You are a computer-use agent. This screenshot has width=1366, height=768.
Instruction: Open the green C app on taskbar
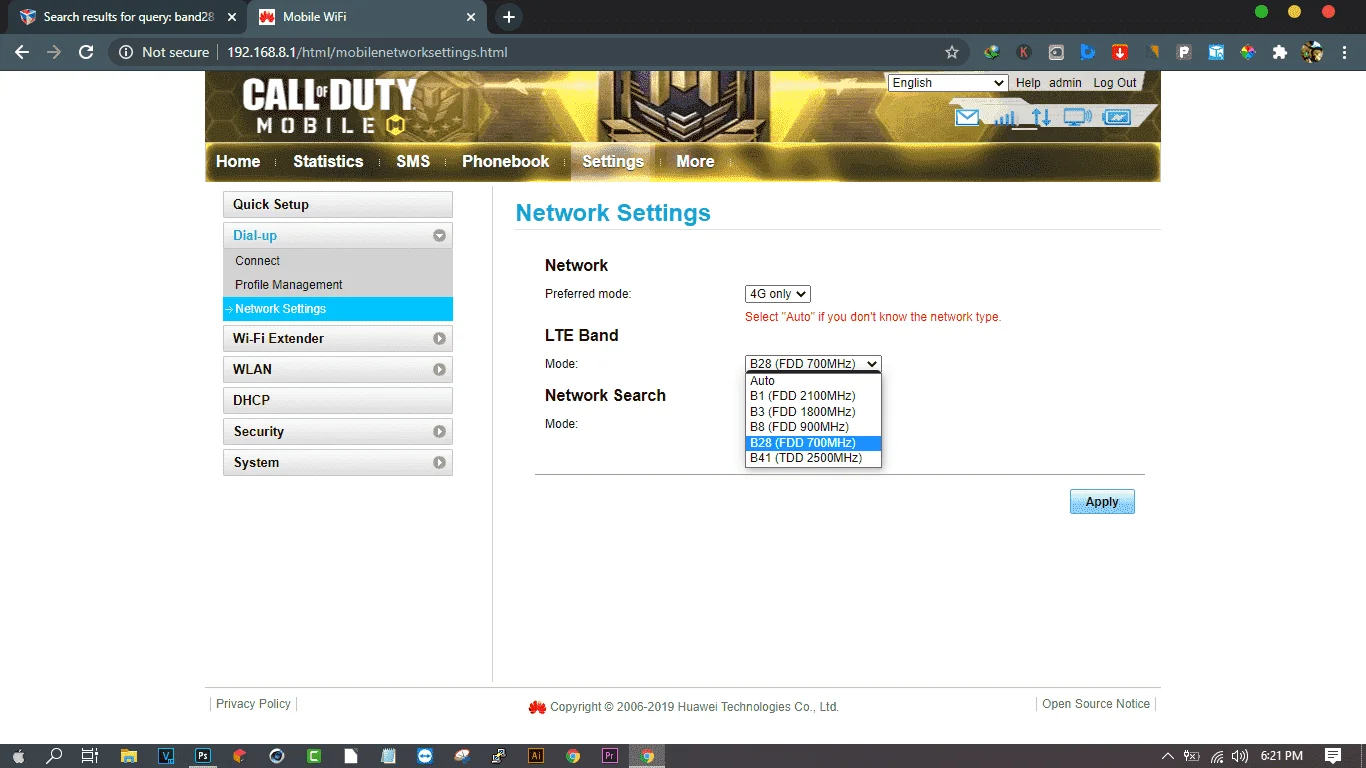[x=314, y=756]
